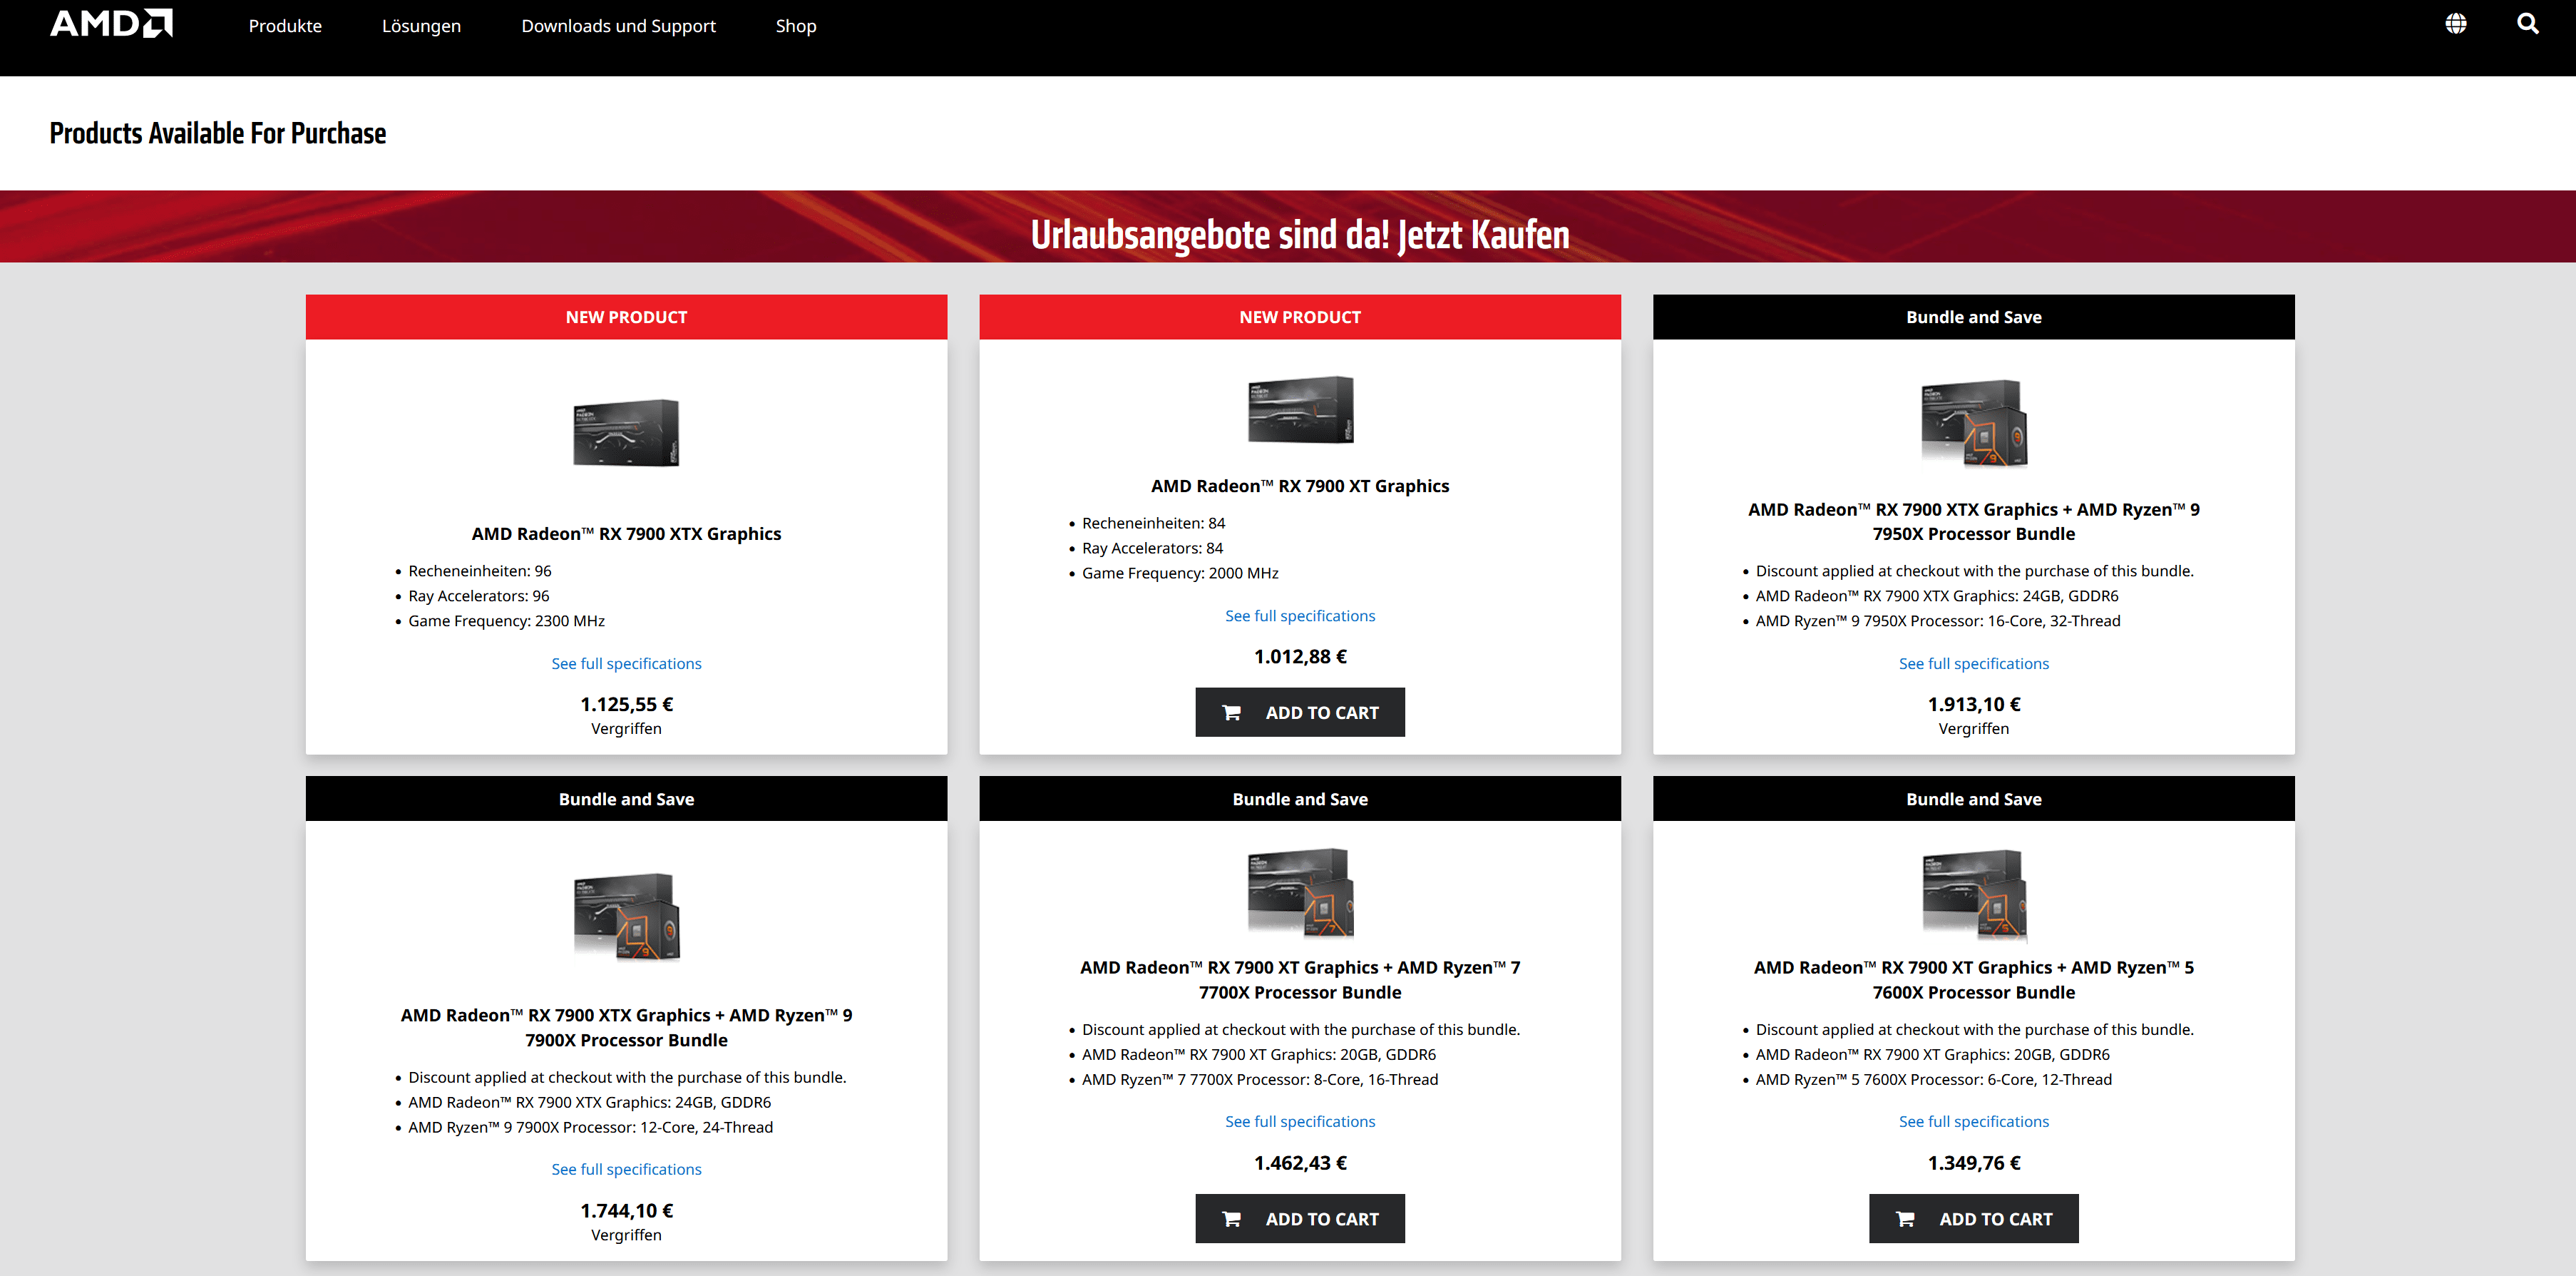Viewport: 2576px width, 1276px height.
Task: Add the 7700X bundle to cart
Action: point(1299,1218)
